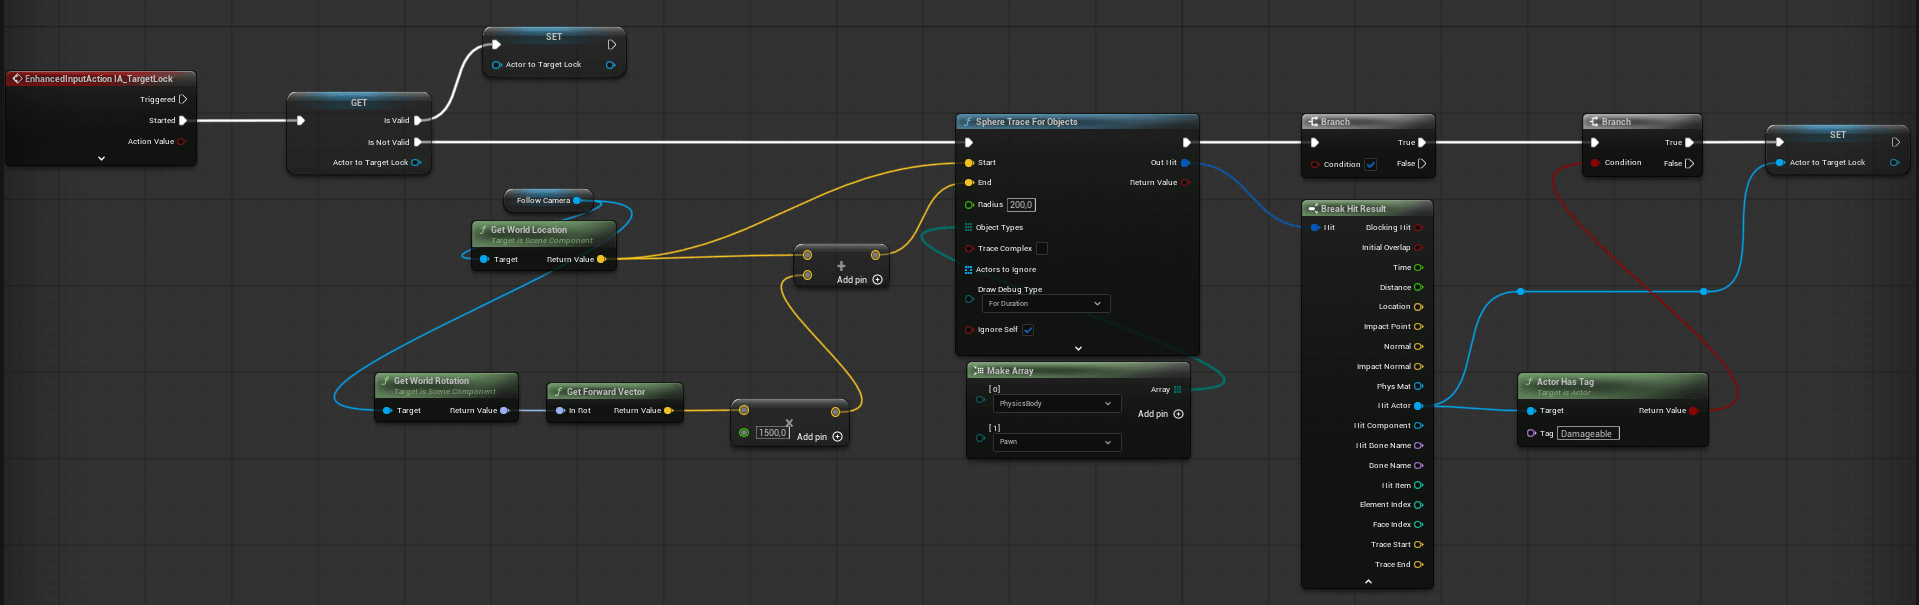Click the Out Hit output pin
1919x605 pixels.
pos(1185,162)
